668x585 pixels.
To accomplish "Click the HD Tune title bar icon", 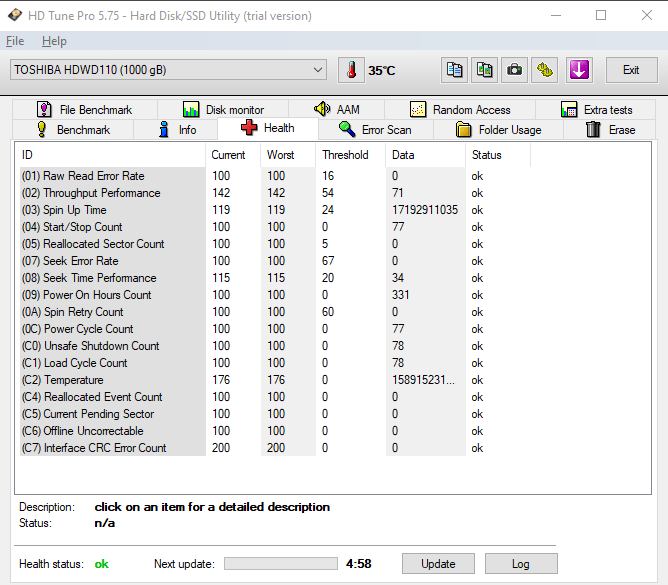I will coord(15,15).
